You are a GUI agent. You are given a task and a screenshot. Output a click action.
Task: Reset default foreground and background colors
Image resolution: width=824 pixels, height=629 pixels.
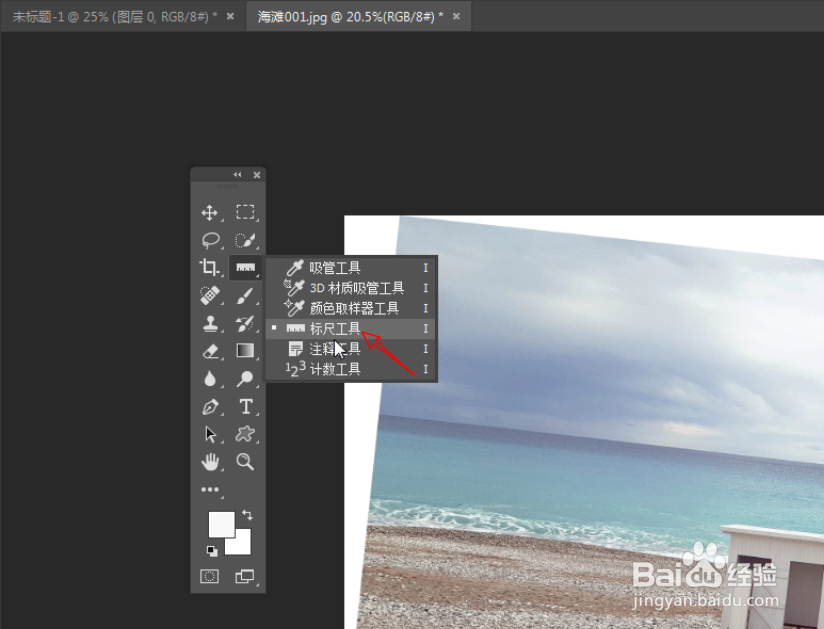tap(212, 551)
